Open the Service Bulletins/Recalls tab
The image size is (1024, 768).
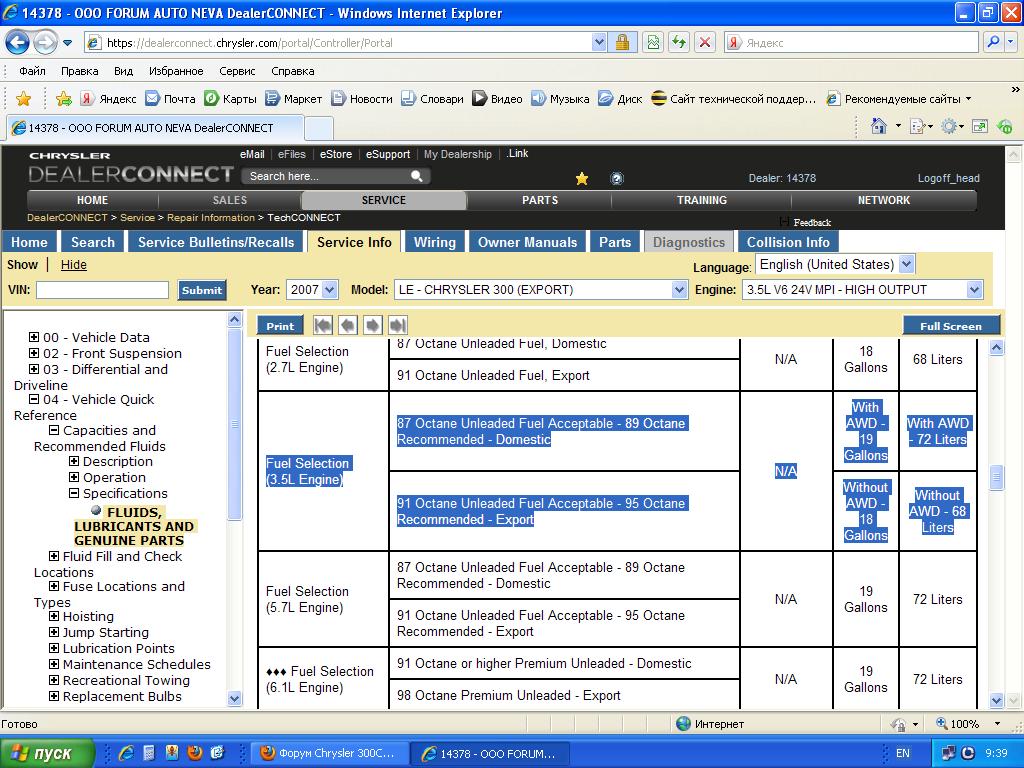[216, 242]
